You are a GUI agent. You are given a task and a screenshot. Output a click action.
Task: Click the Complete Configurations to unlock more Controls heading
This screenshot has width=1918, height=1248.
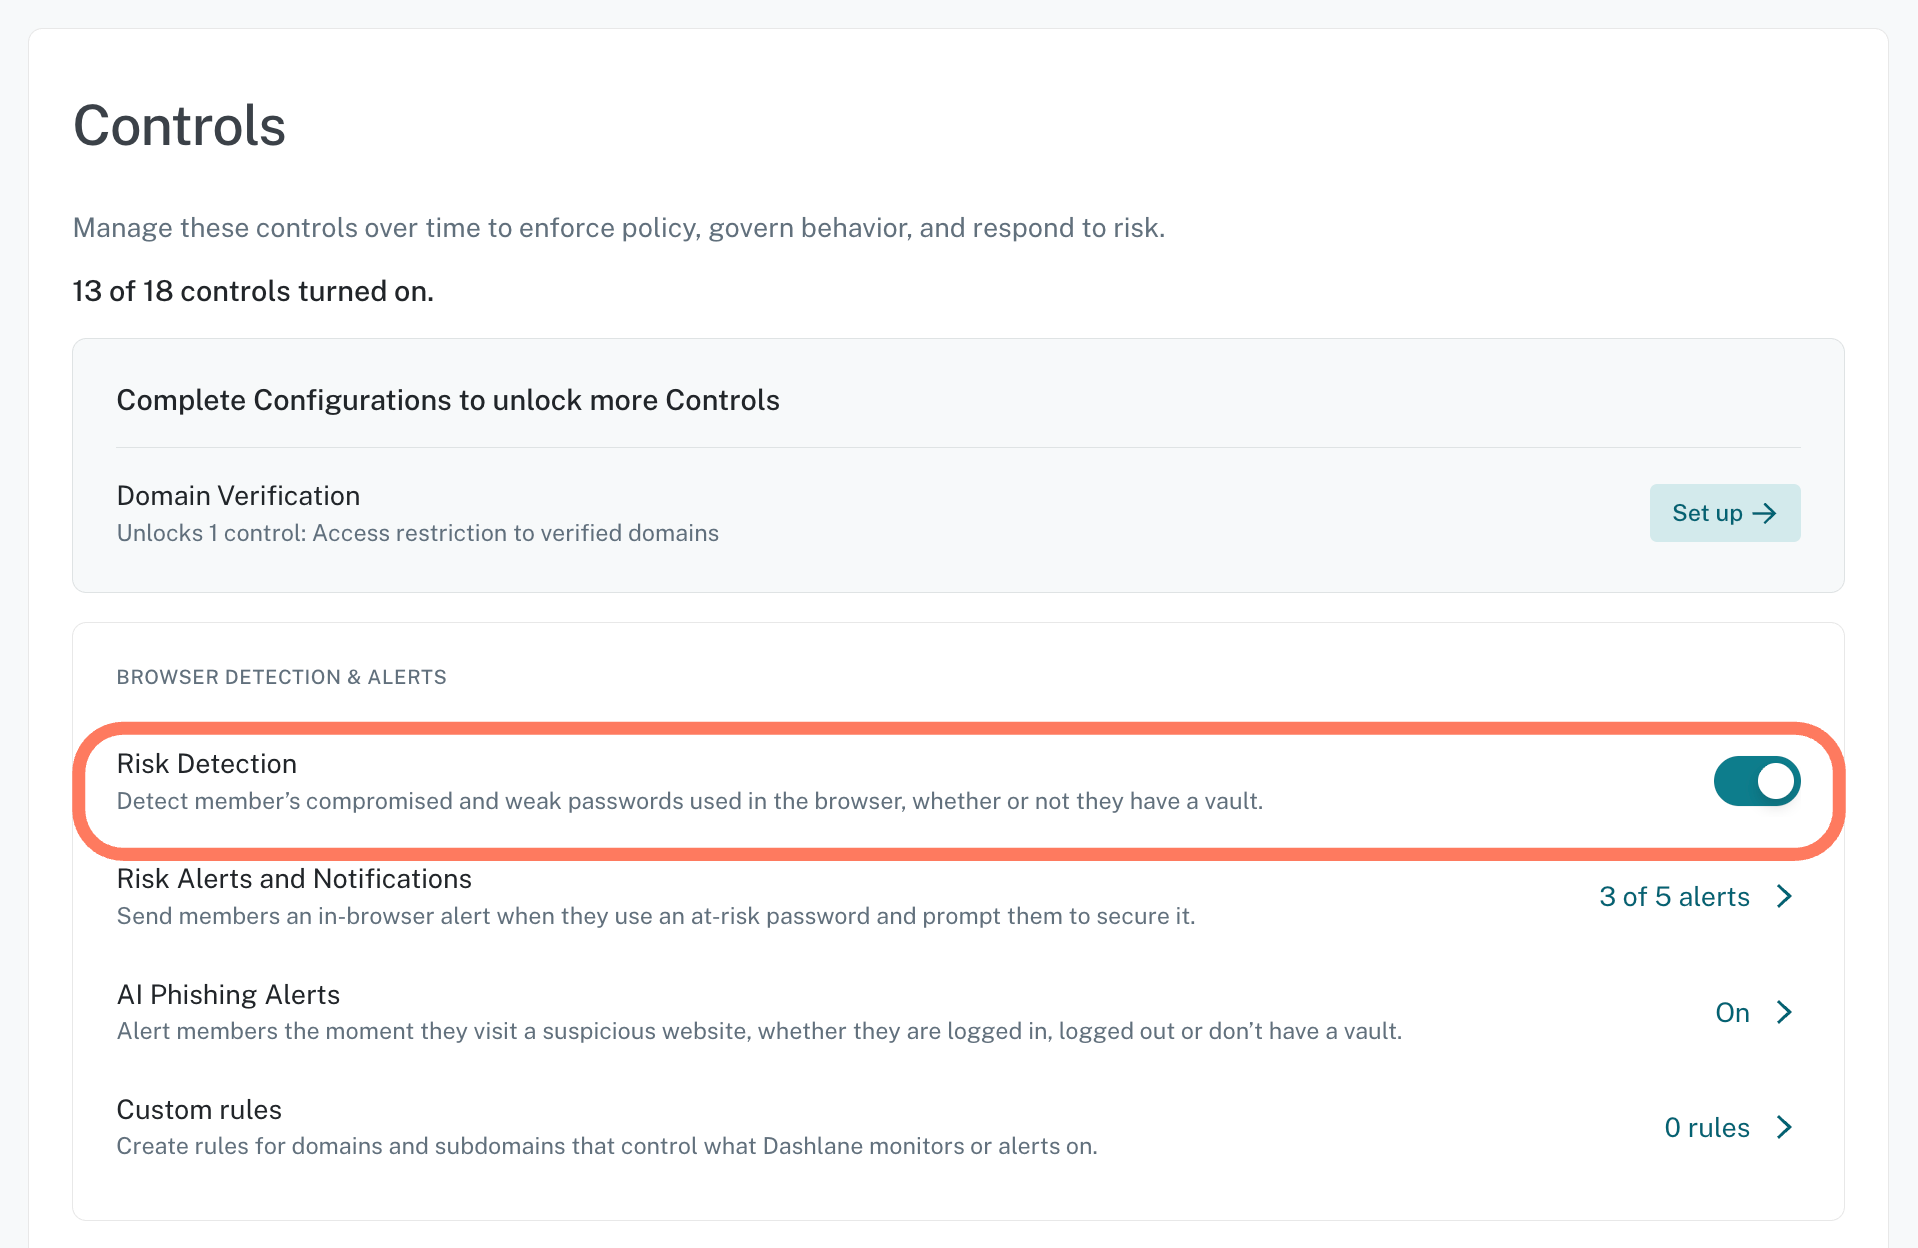tap(448, 400)
